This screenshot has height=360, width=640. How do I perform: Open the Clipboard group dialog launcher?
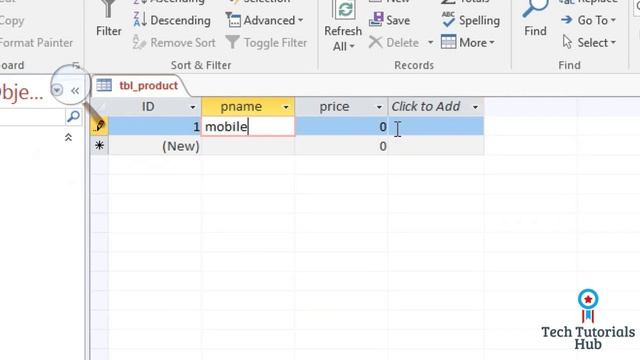pyautogui.click(x=76, y=65)
